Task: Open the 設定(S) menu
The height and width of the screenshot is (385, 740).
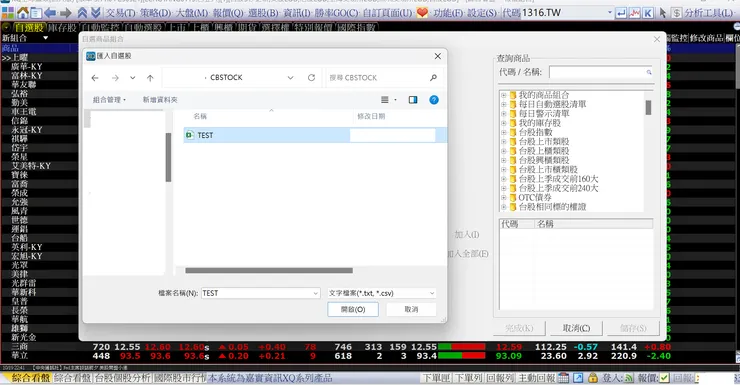Action: tap(482, 13)
